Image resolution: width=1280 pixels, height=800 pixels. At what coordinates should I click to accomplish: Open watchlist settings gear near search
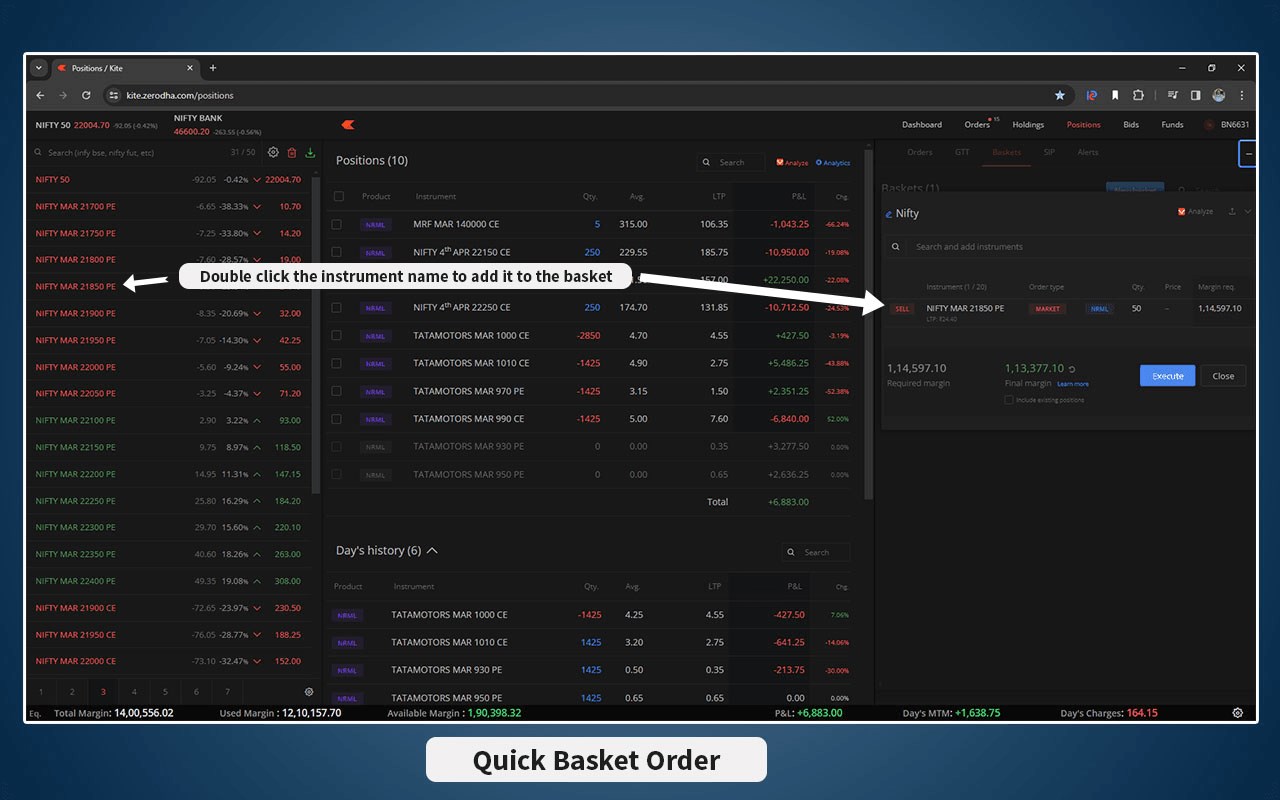pyautogui.click(x=273, y=152)
